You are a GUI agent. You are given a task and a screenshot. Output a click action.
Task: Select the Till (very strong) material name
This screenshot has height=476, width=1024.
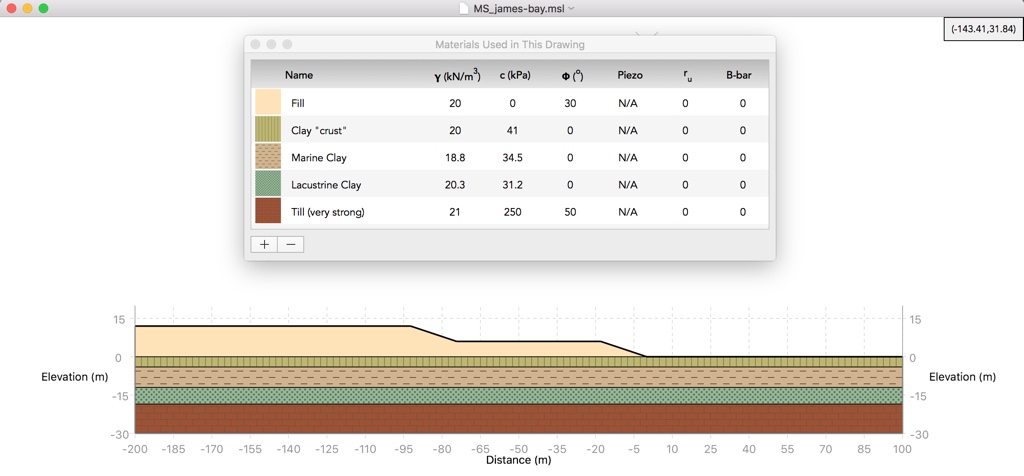[x=327, y=212]
